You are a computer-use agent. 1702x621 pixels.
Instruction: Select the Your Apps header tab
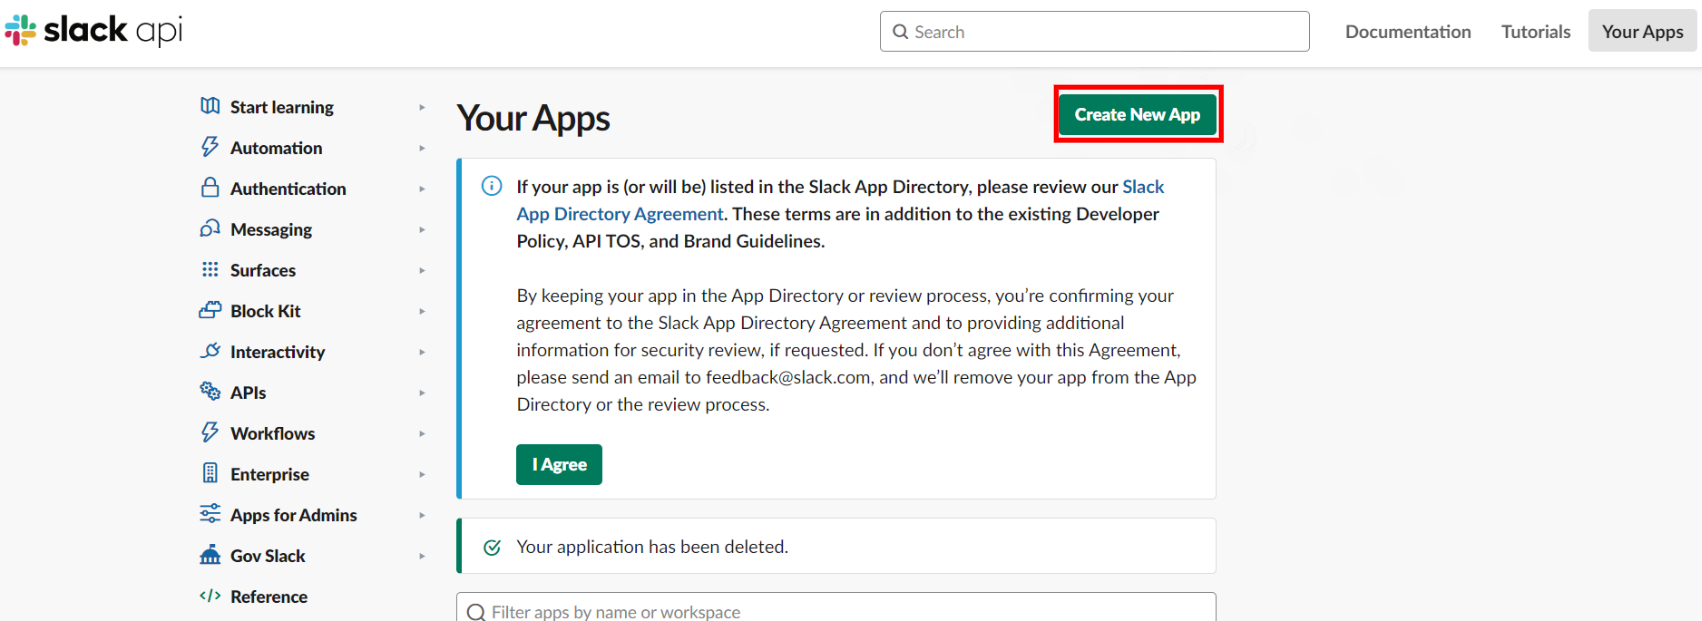tap(1642, 32)
